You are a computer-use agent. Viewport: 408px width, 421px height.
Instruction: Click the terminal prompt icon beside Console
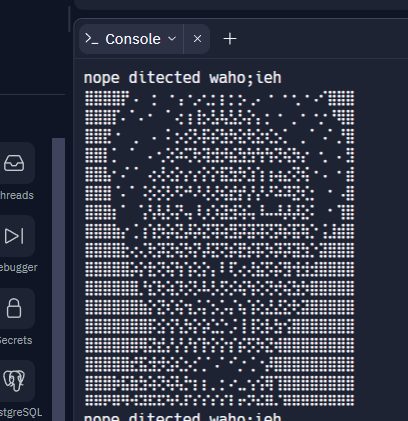click(x=91, y=39)
